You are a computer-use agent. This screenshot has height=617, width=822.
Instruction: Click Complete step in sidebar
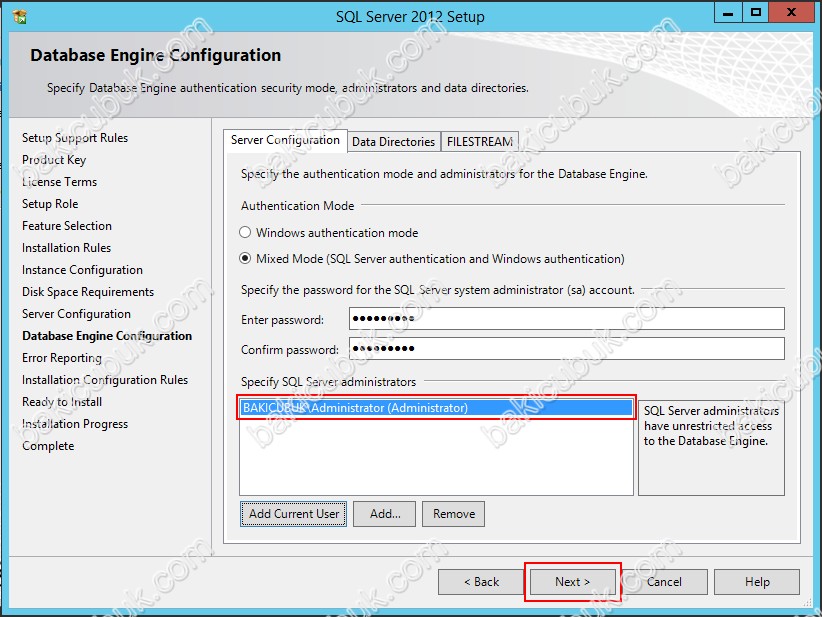coord(48,446)
